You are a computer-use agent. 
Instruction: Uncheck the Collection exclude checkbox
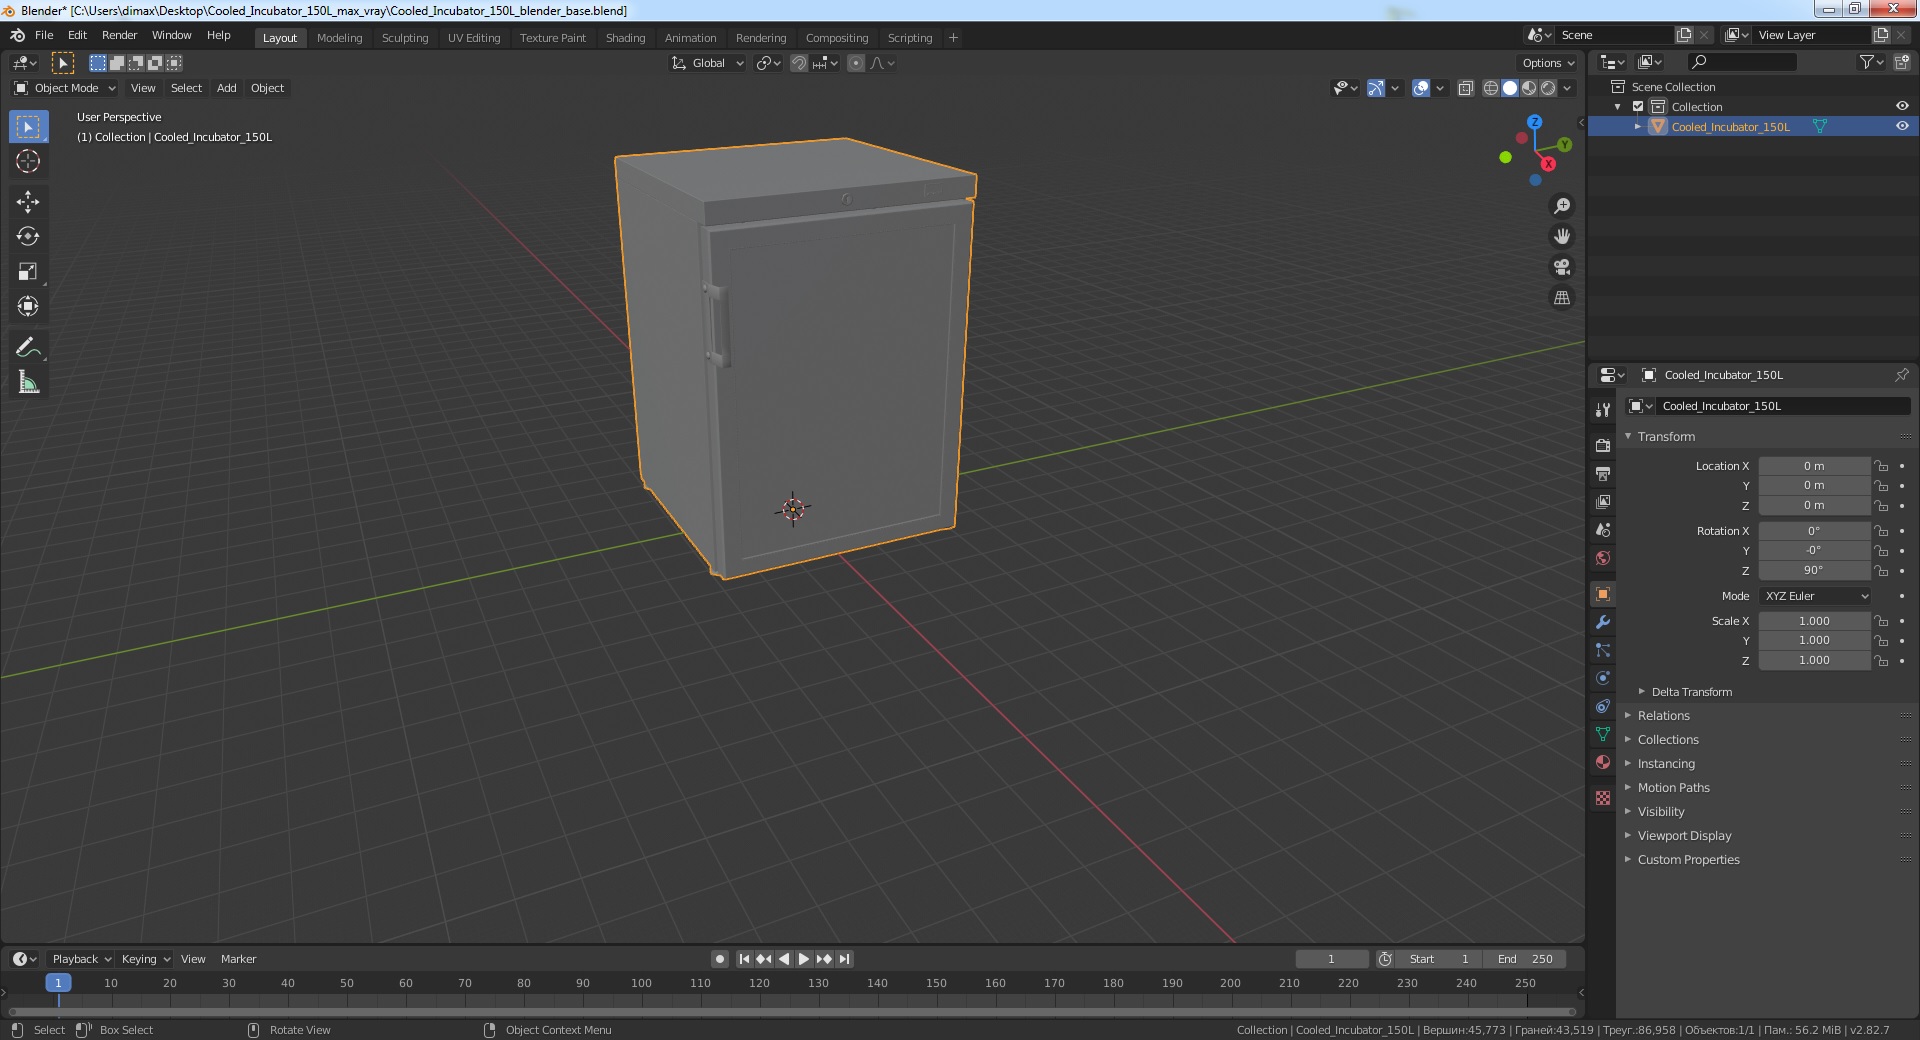(1638, 106)
